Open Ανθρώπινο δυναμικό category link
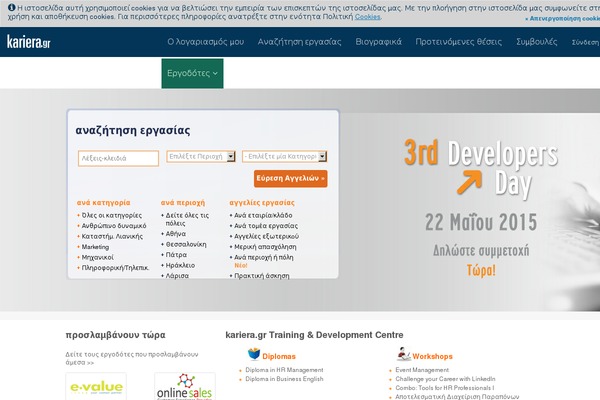 tap(114, 226)
